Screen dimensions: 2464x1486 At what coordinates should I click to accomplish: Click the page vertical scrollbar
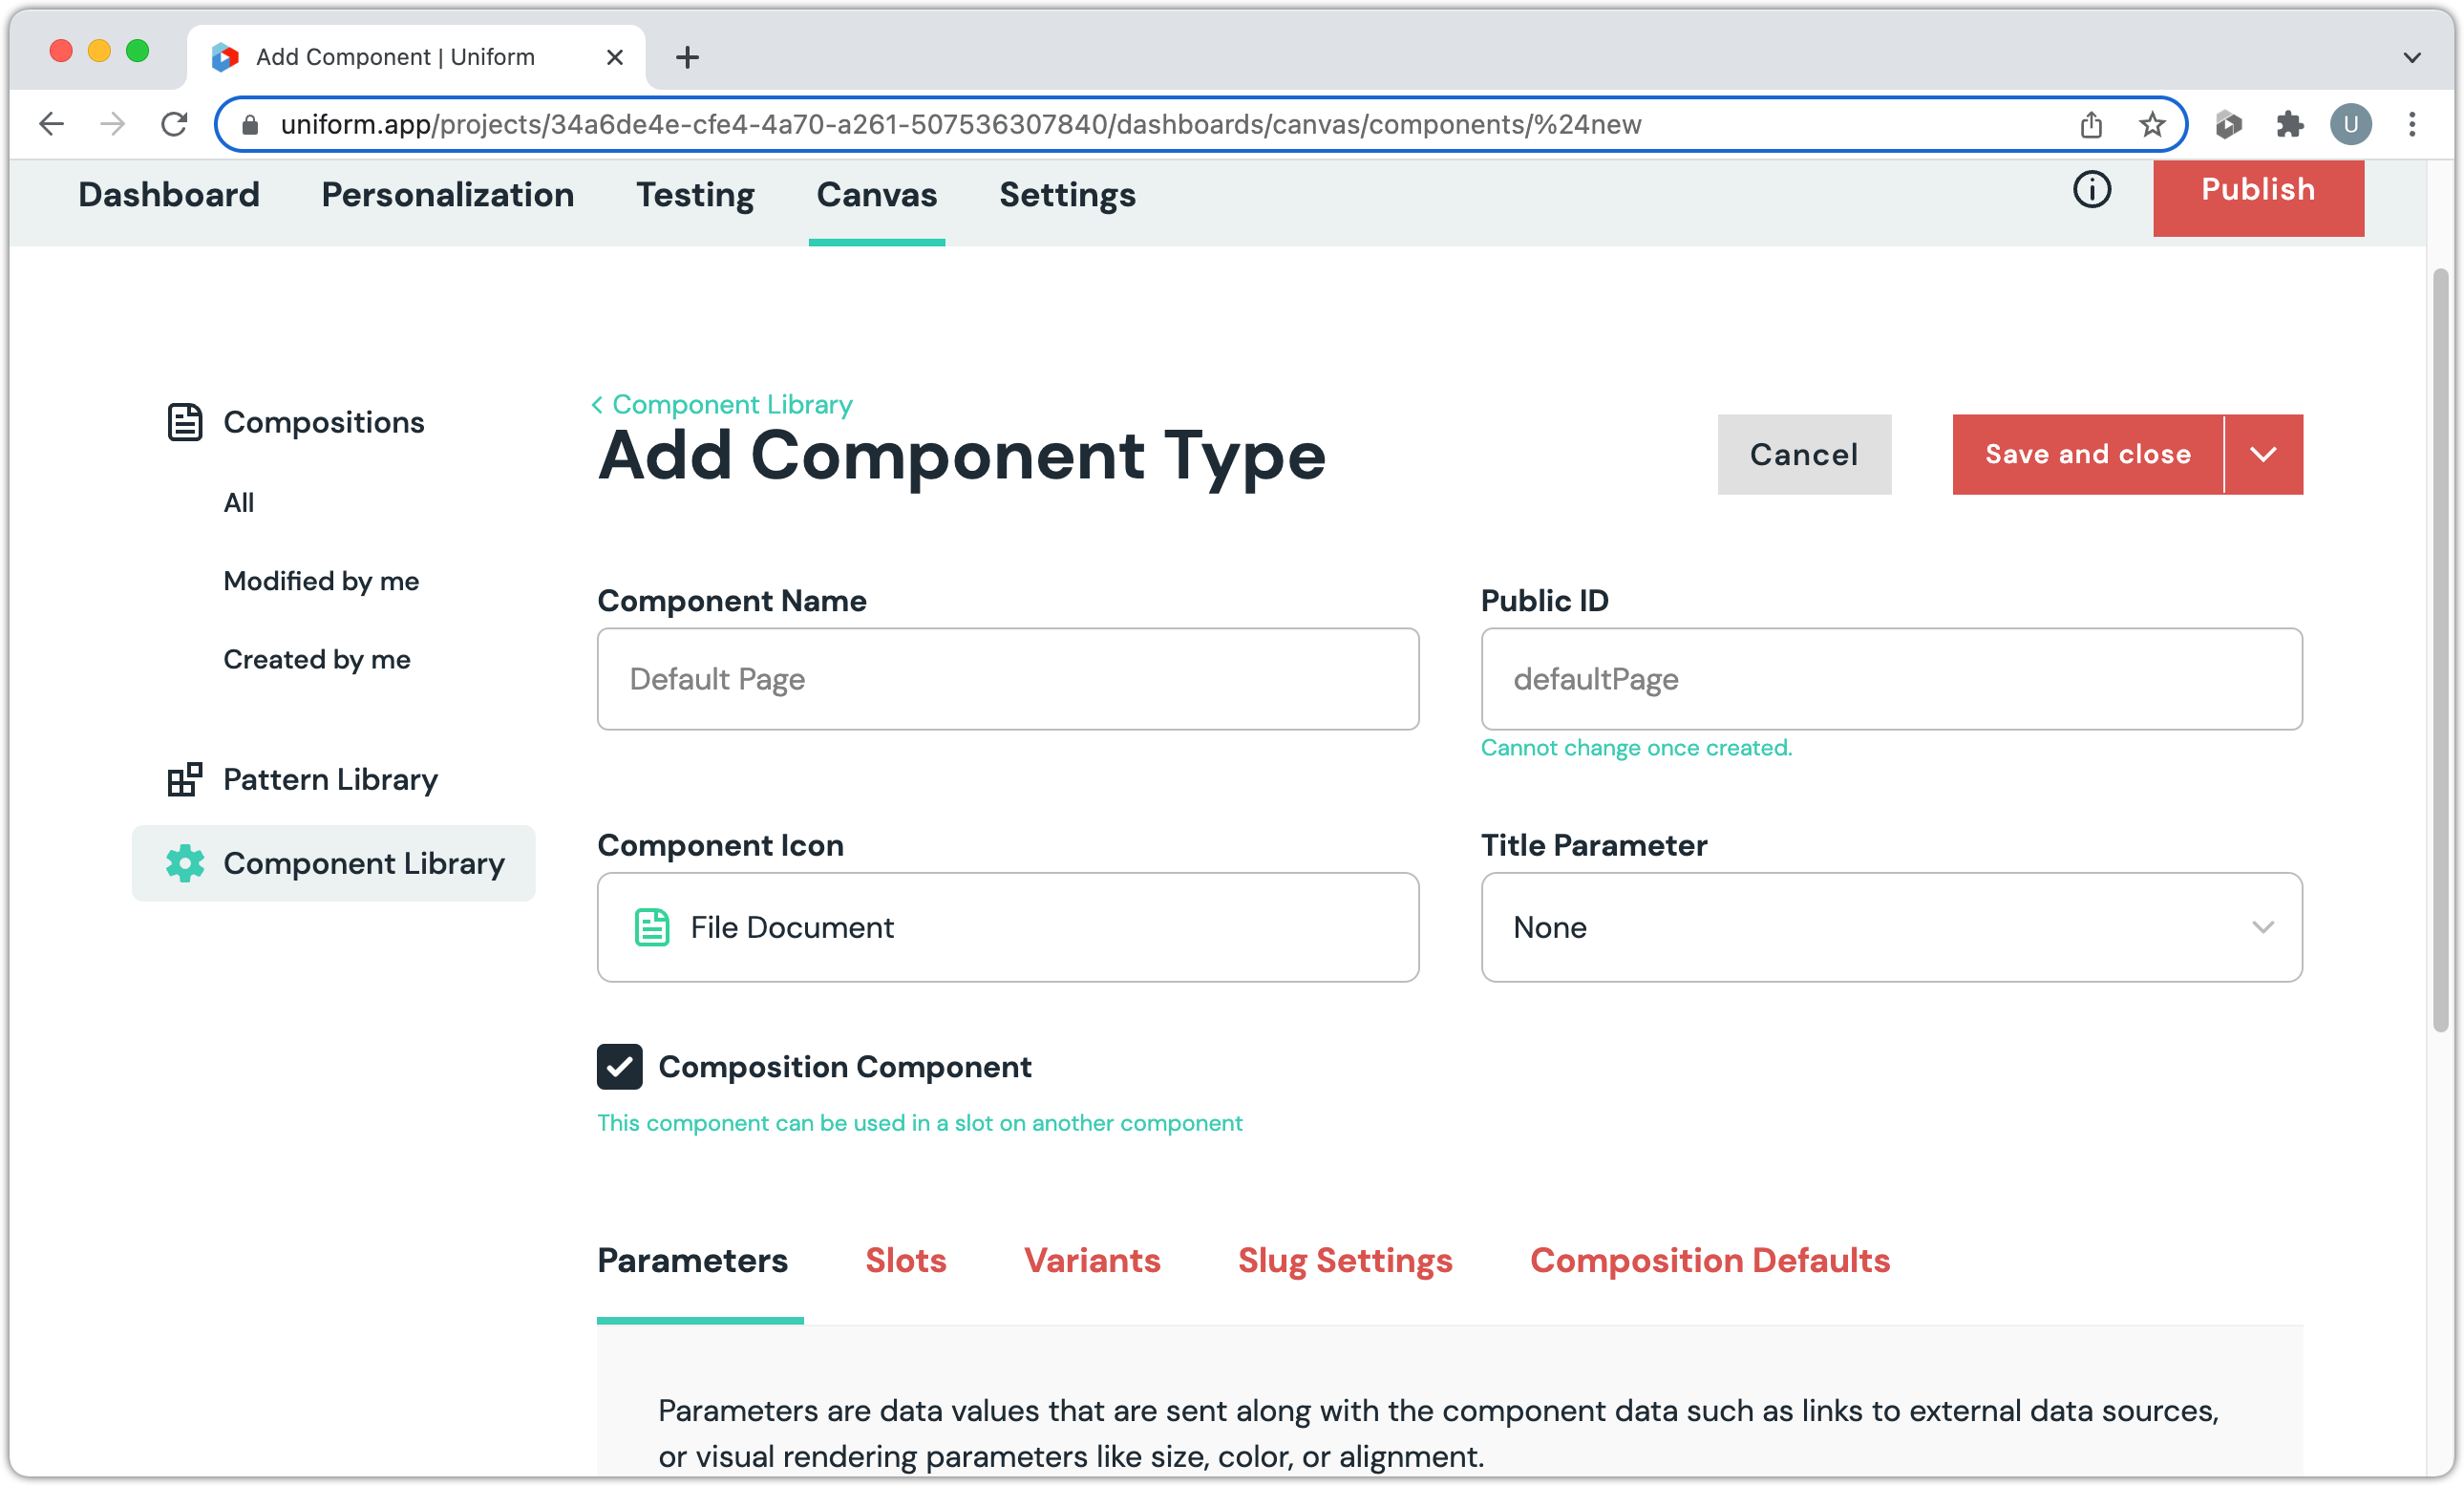(2440, 650)
